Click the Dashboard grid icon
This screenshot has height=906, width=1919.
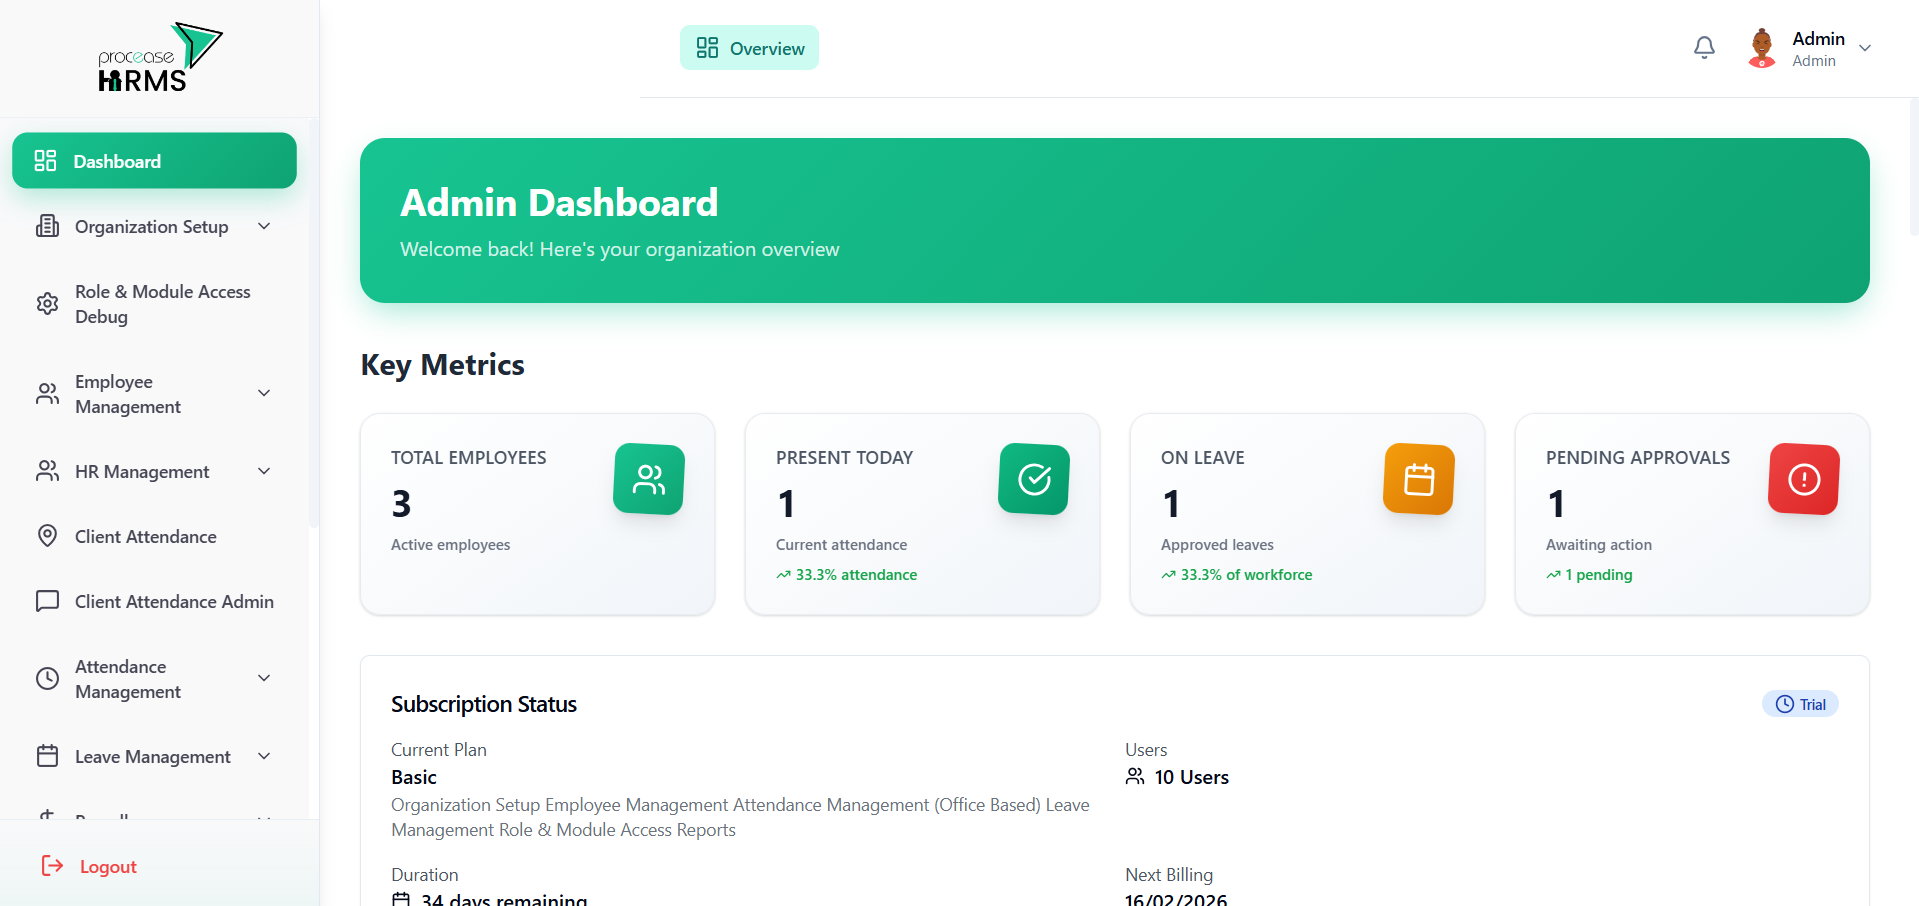[x=46, y=161]
